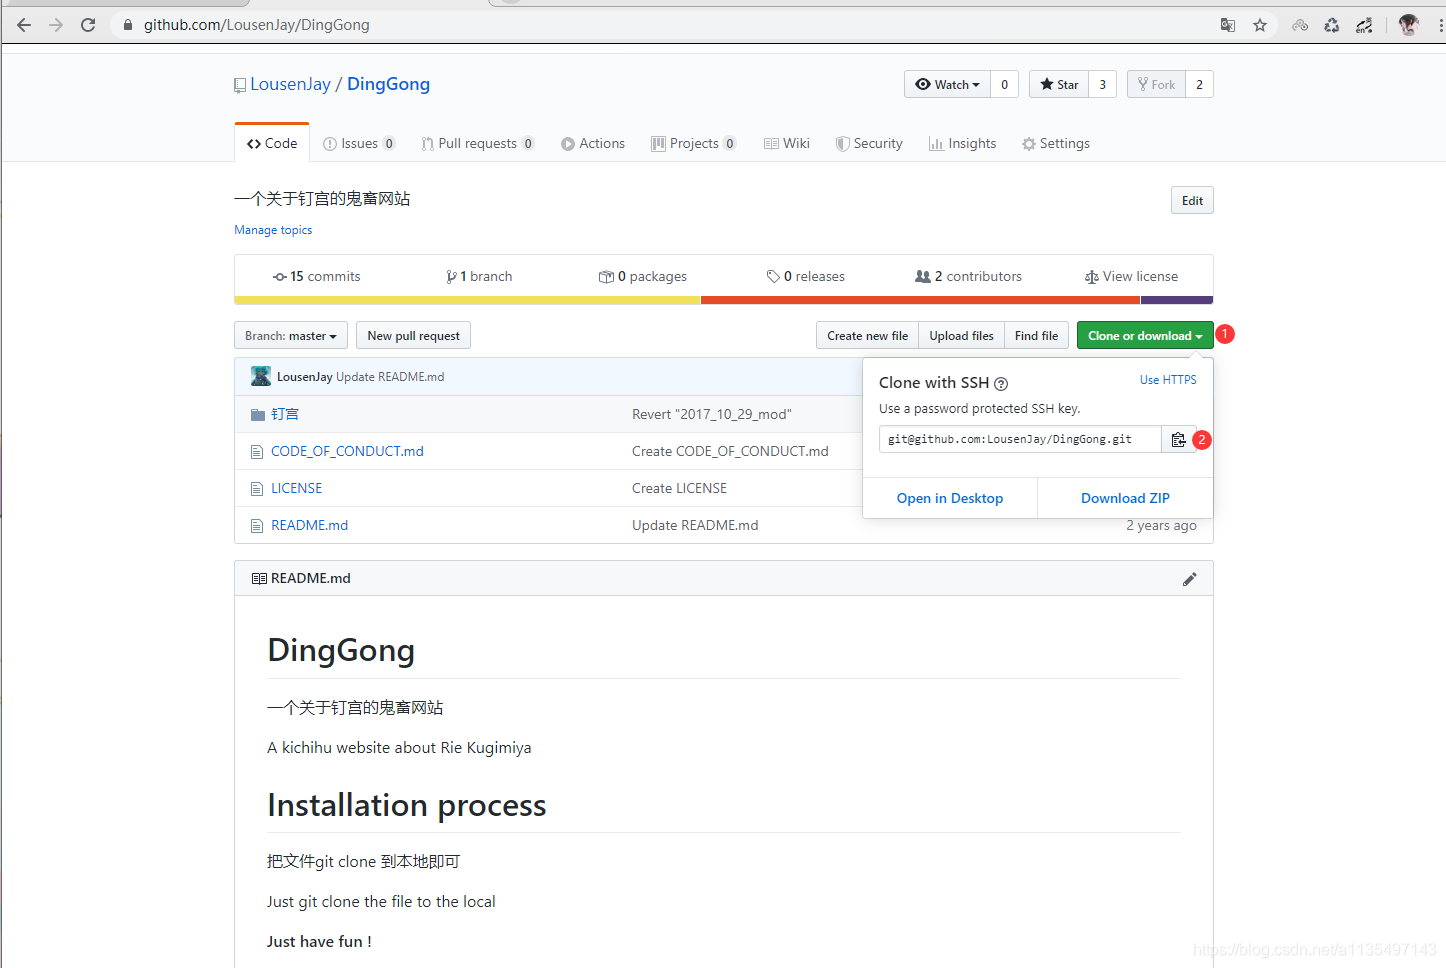1446x968 pixels.
Task: Open Create LICENSE commit message
Action: pos(679,488)
